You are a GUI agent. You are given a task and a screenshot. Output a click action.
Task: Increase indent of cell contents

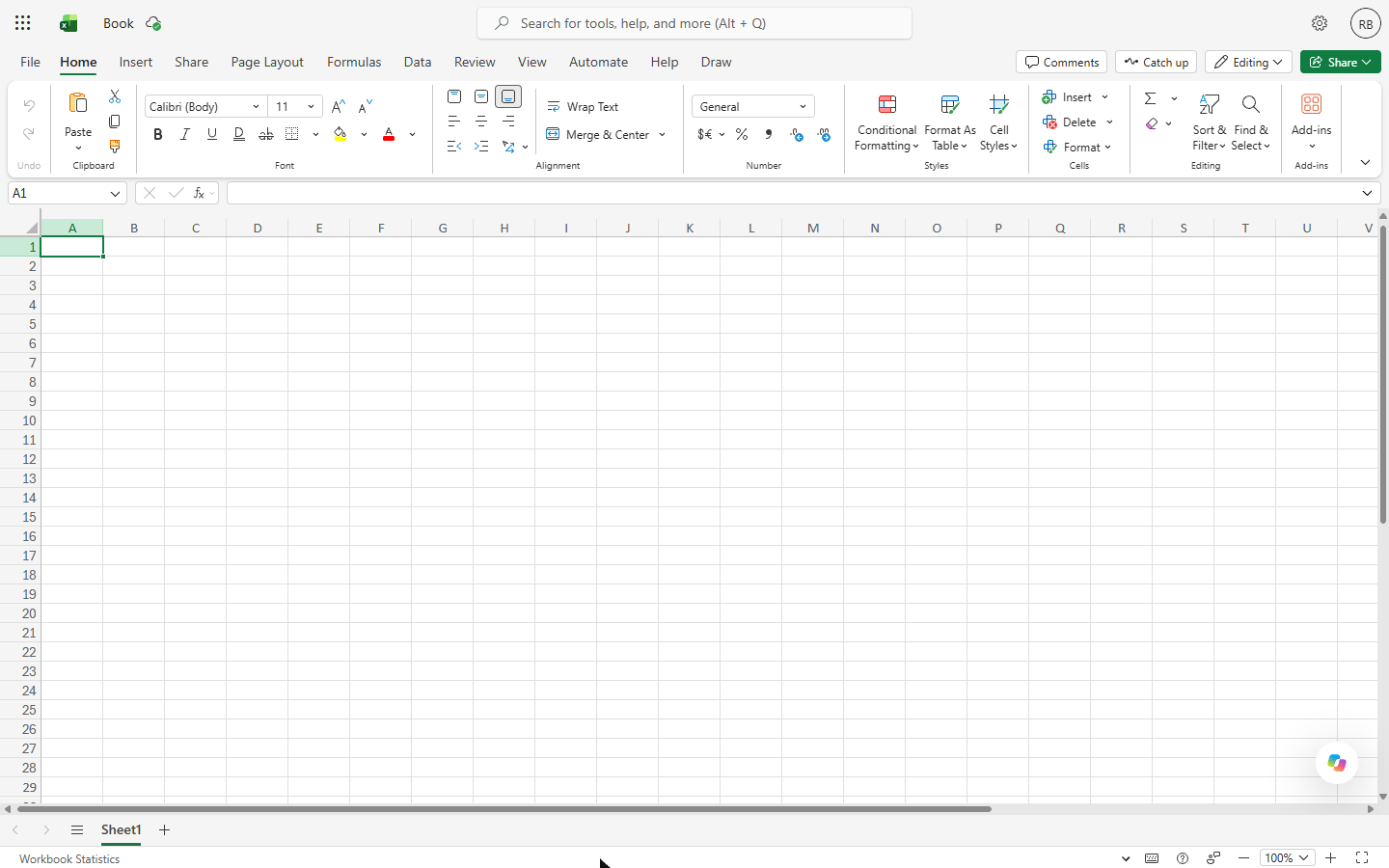(481, 146)
